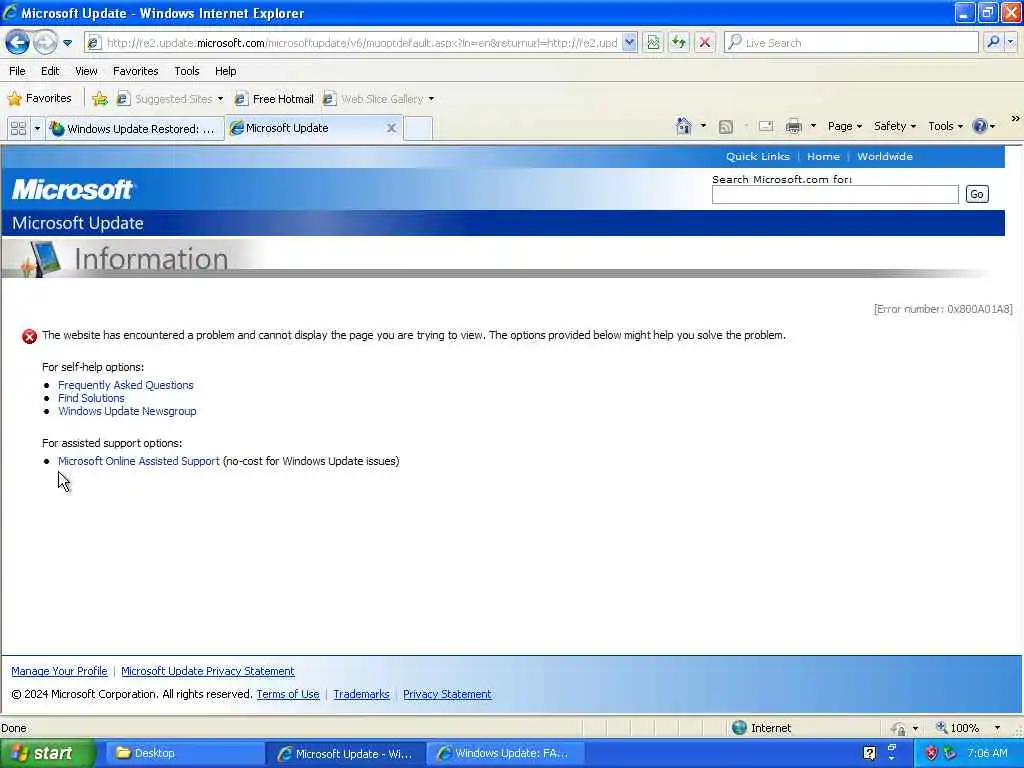Screen dimensions: 1024x768
Task: Switch to Windows Update FAQ taskbar window
Action: [506, 754]
